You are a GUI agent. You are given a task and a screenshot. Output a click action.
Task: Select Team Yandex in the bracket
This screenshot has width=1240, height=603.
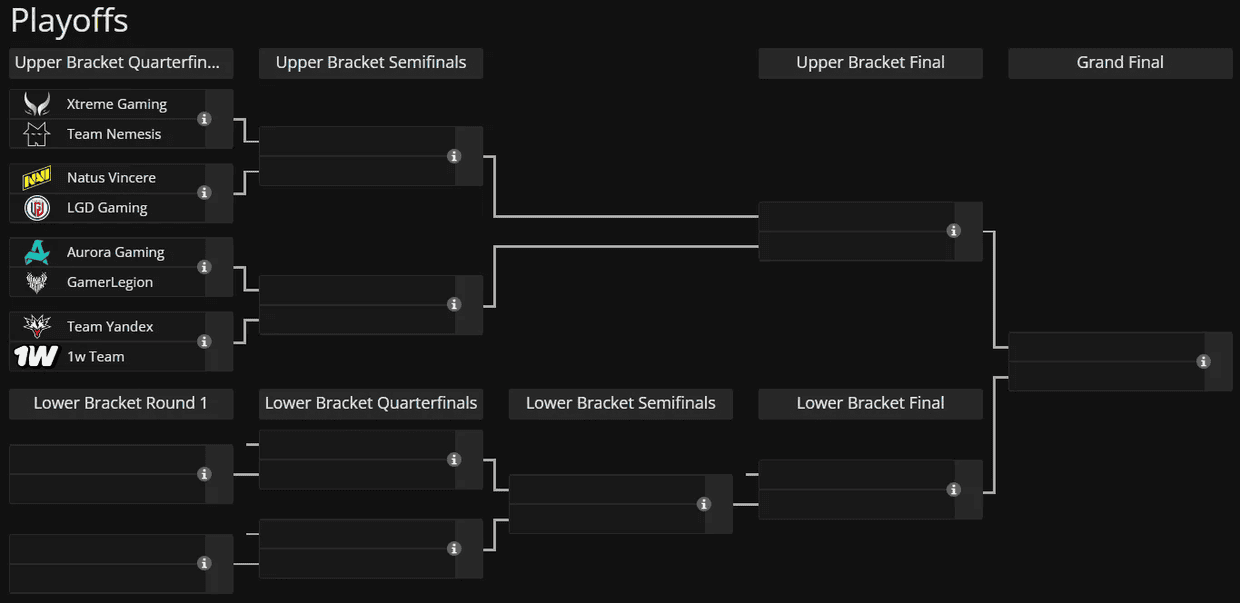point(110,326)
